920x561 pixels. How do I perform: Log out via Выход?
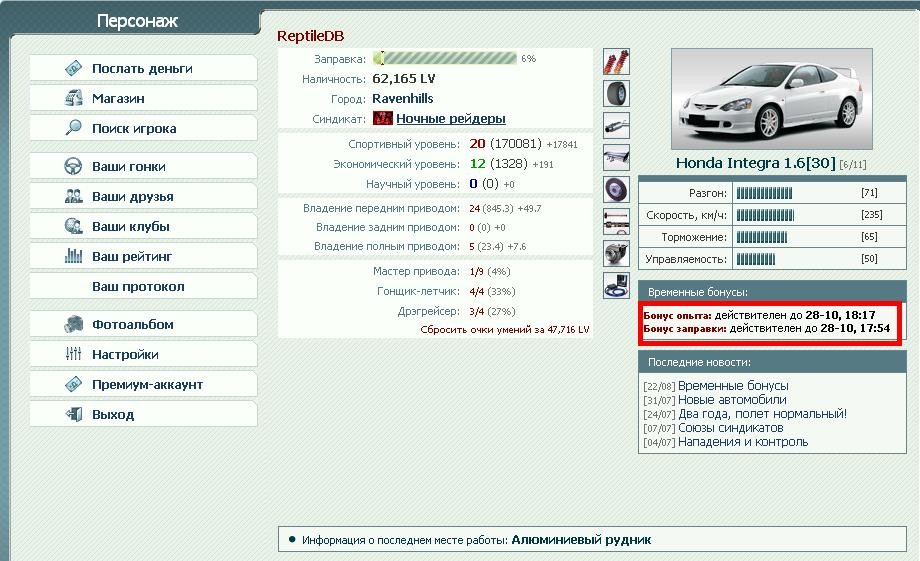click(143, 414)
